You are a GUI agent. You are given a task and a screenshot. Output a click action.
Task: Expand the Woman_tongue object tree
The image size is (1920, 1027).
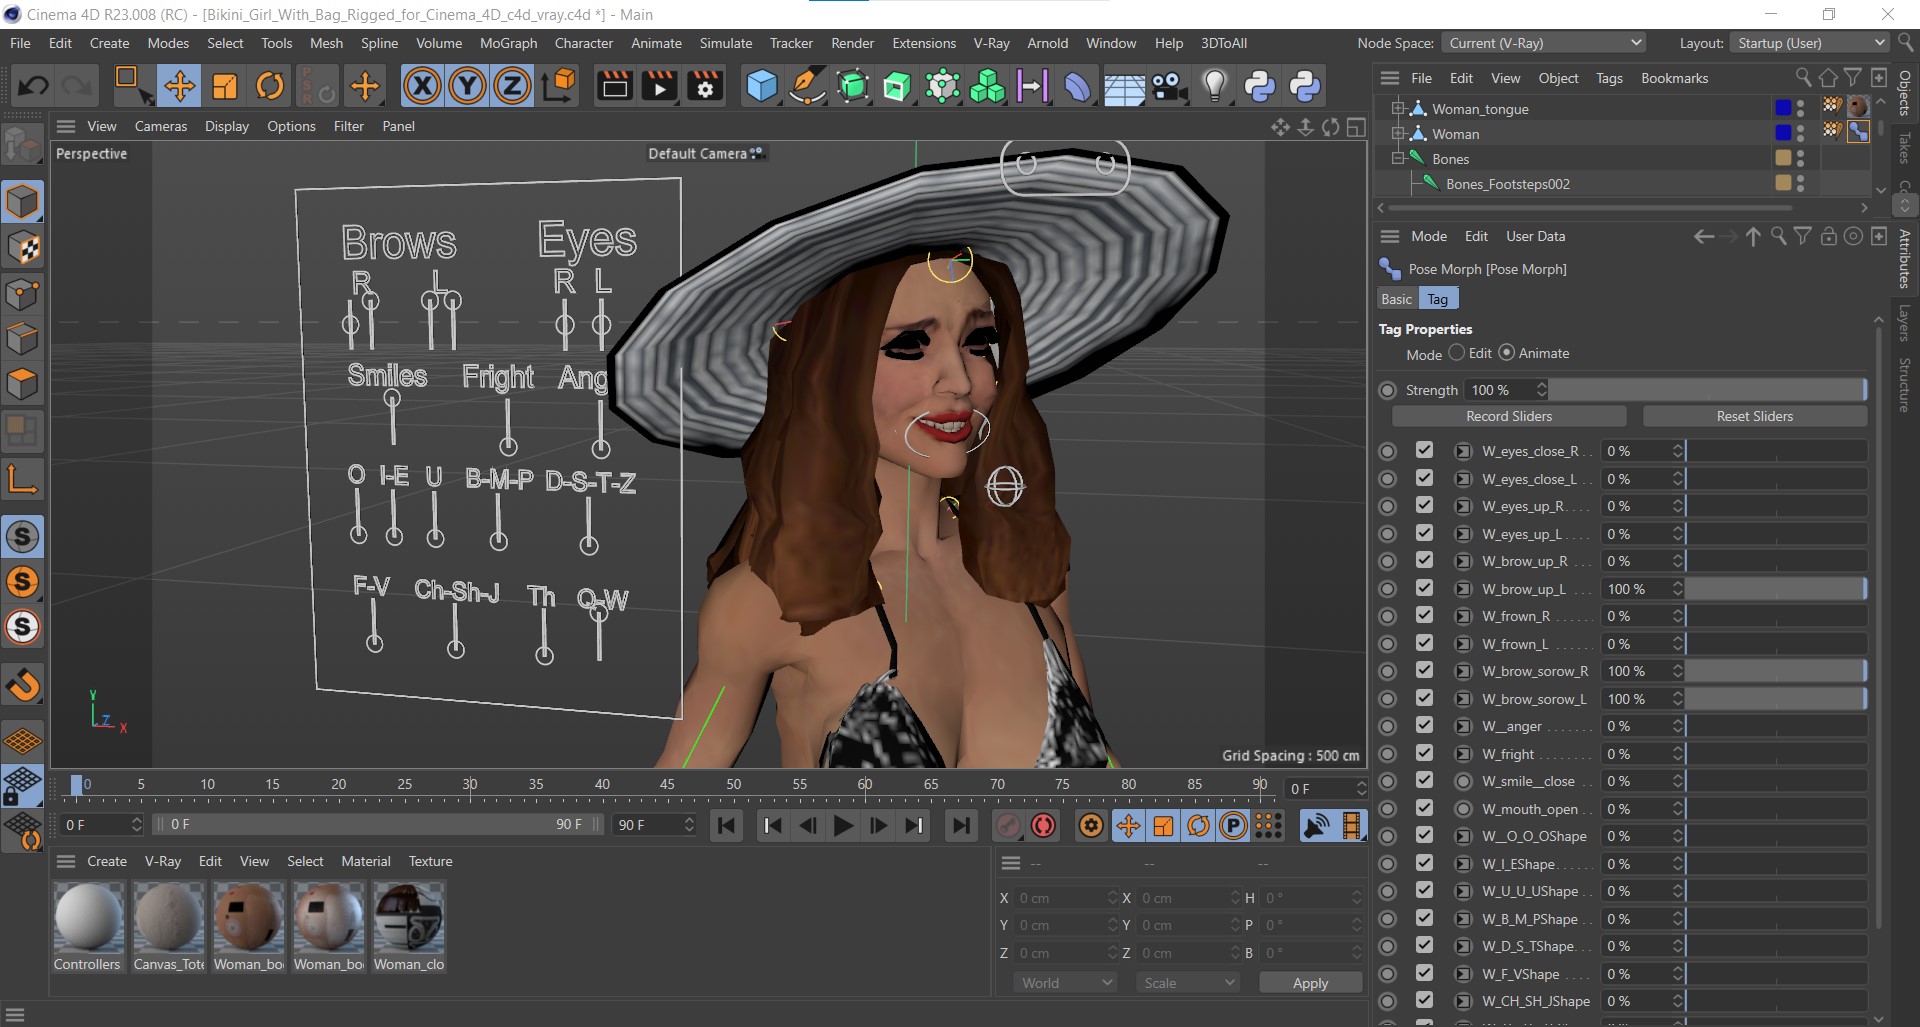point(1398,108)
